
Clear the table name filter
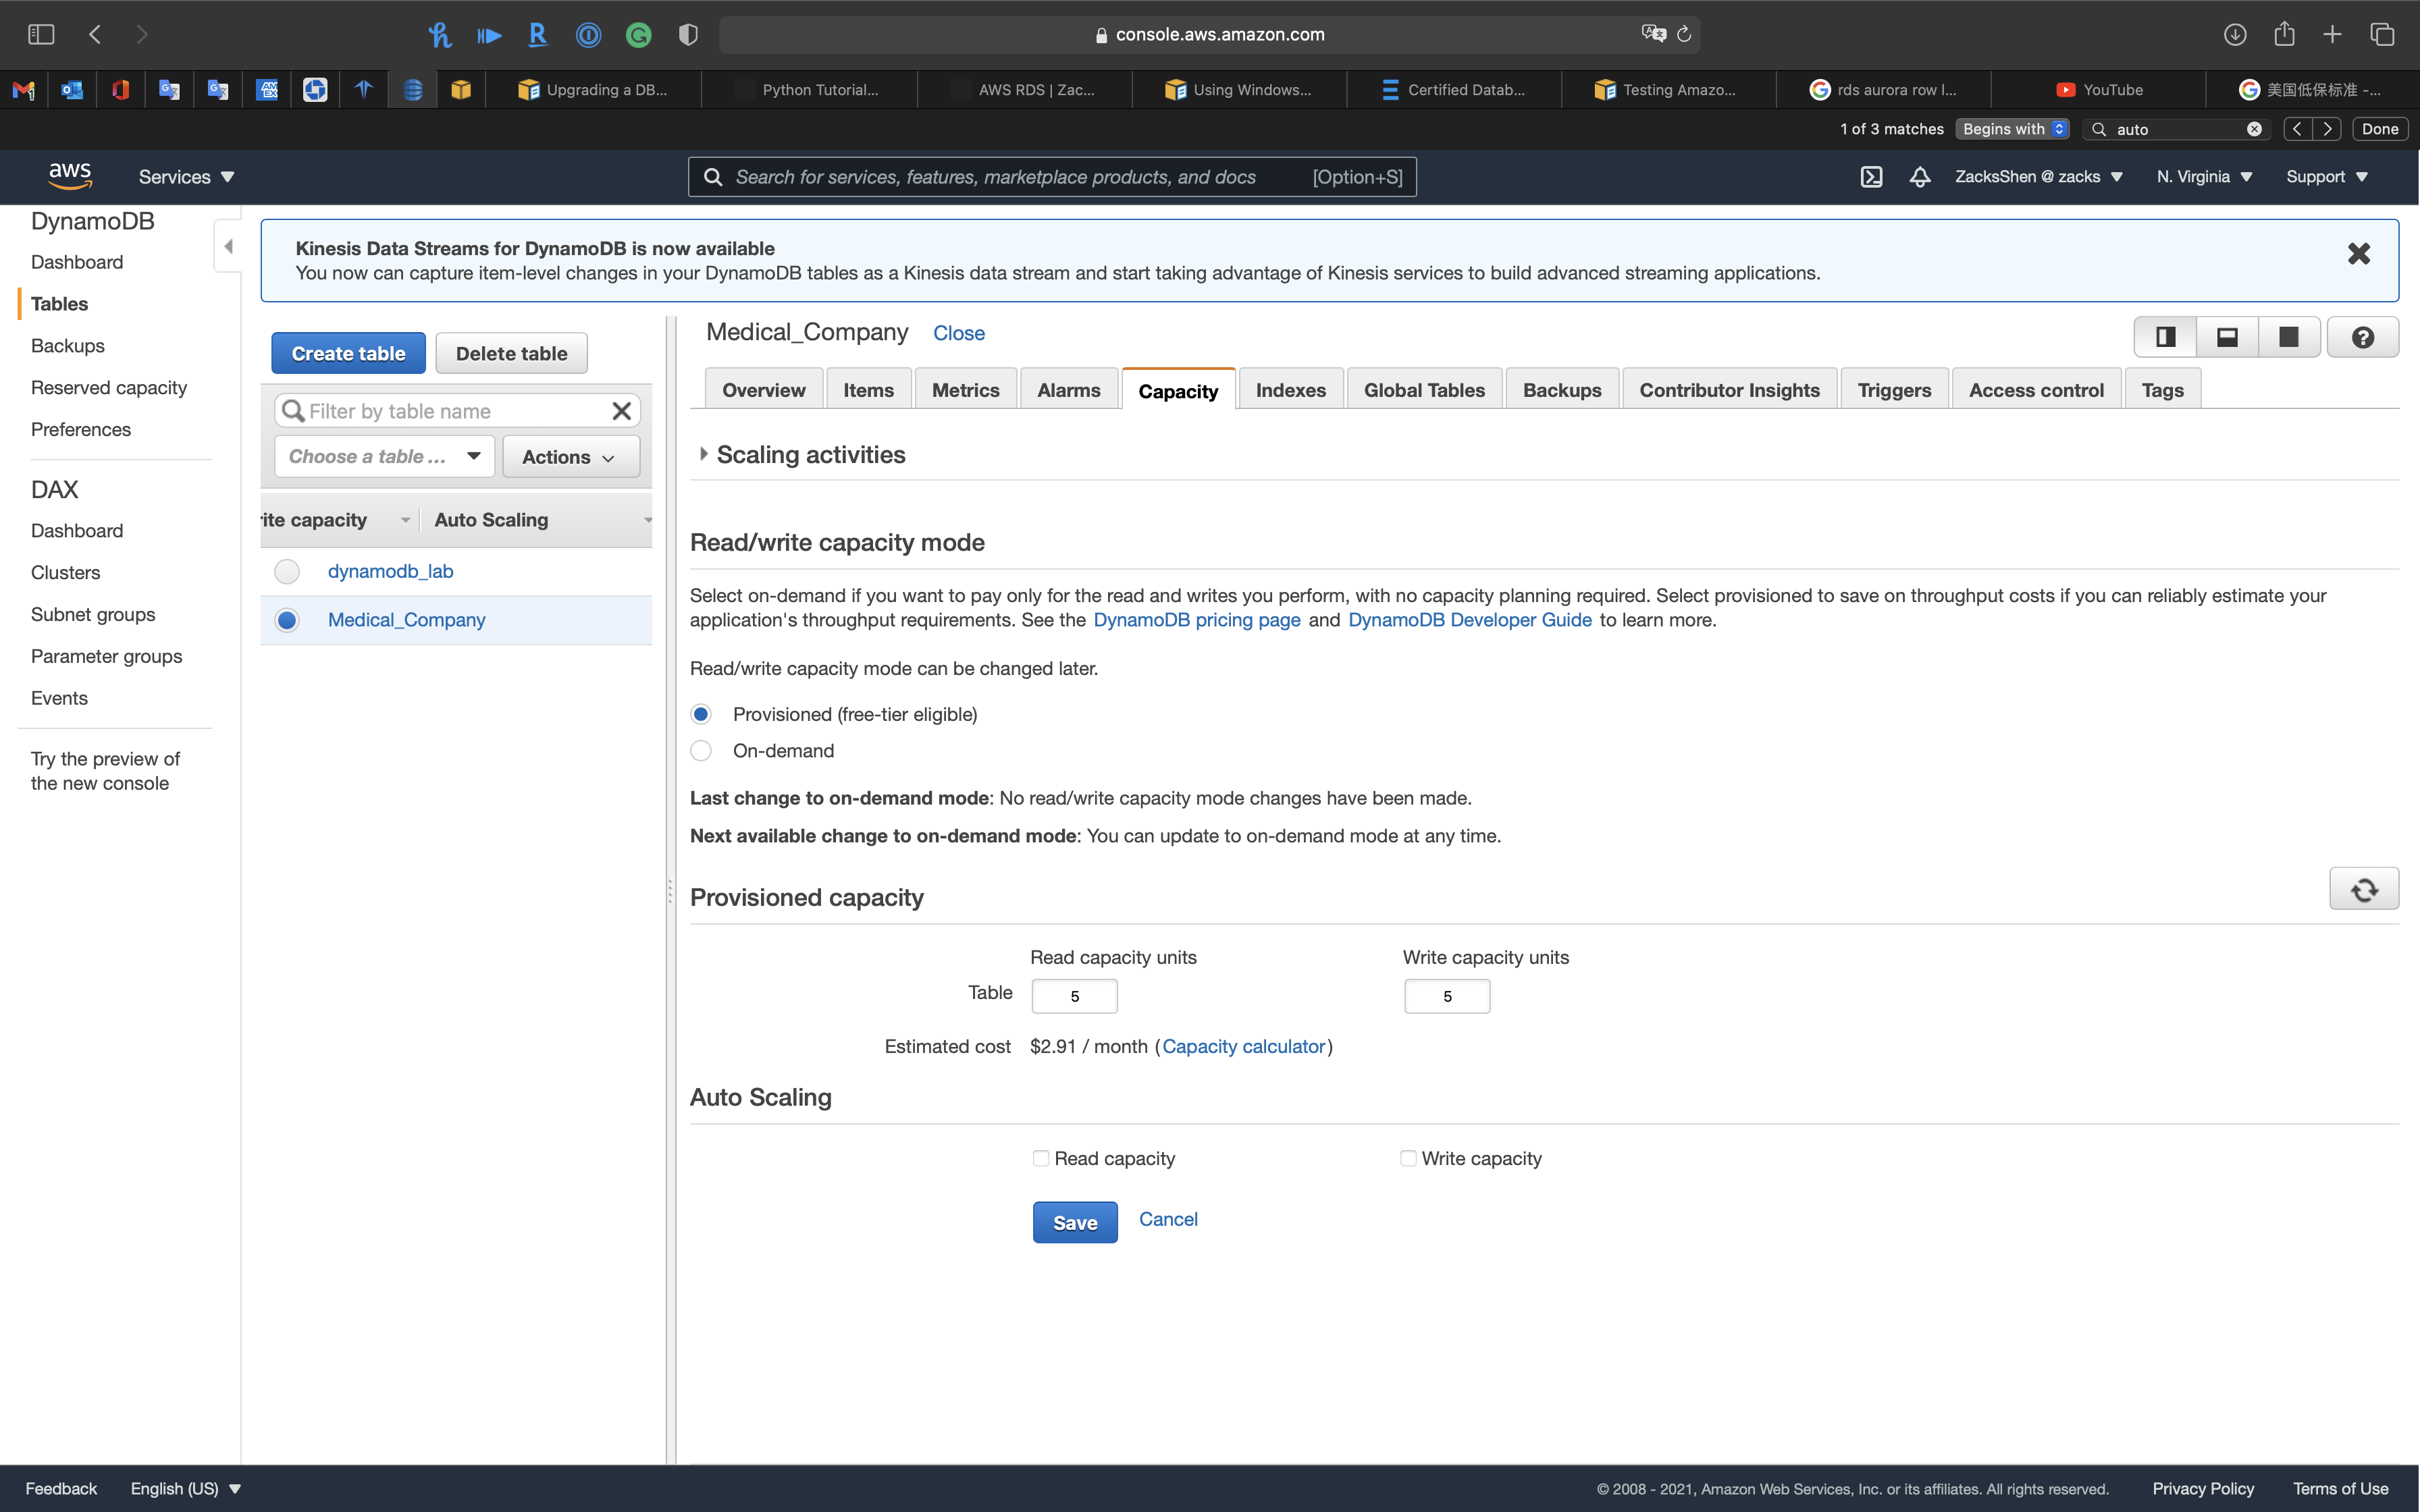tap(621, 411)
